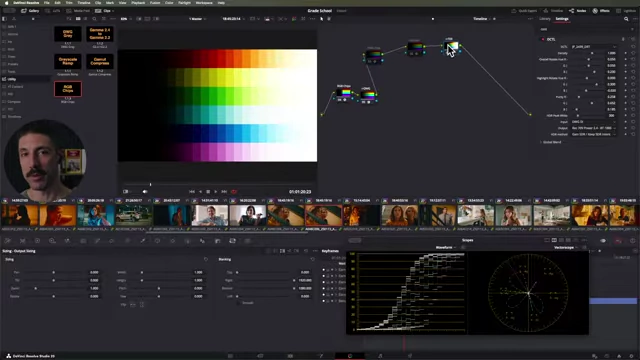The width and height of the screenshot is (640, 360).
Task: Delete the DCTL effect with the trash icon
Action: click(x=623, y=39)
